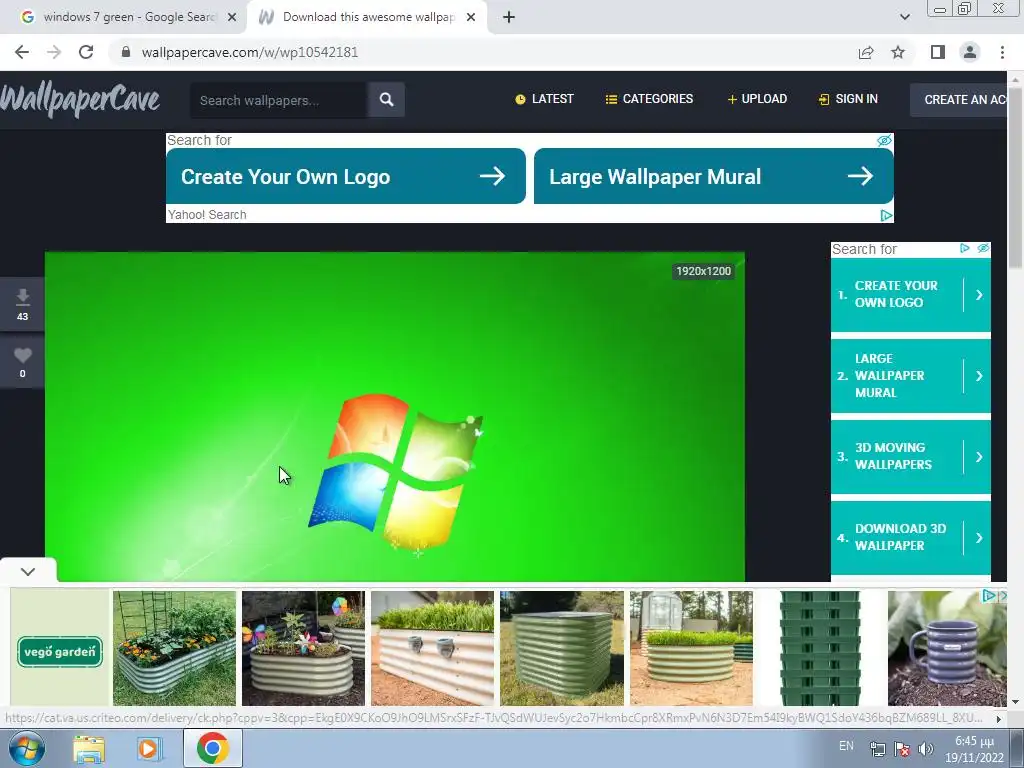Open tab search dropdown arrow
1024x768 pixels.
pos(904,18)
